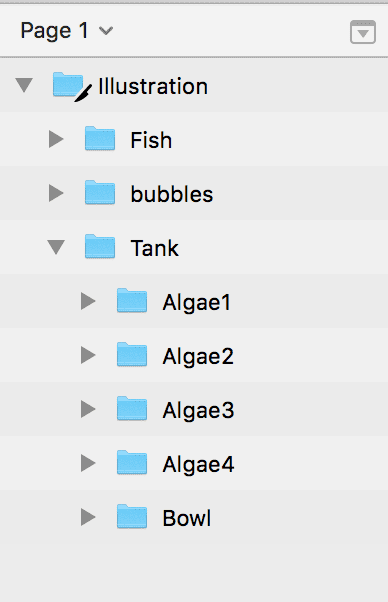The height and width of the screenshot is (602, 388).
Task: Select the Algae2 layer name
Action: tap(198, 357)
